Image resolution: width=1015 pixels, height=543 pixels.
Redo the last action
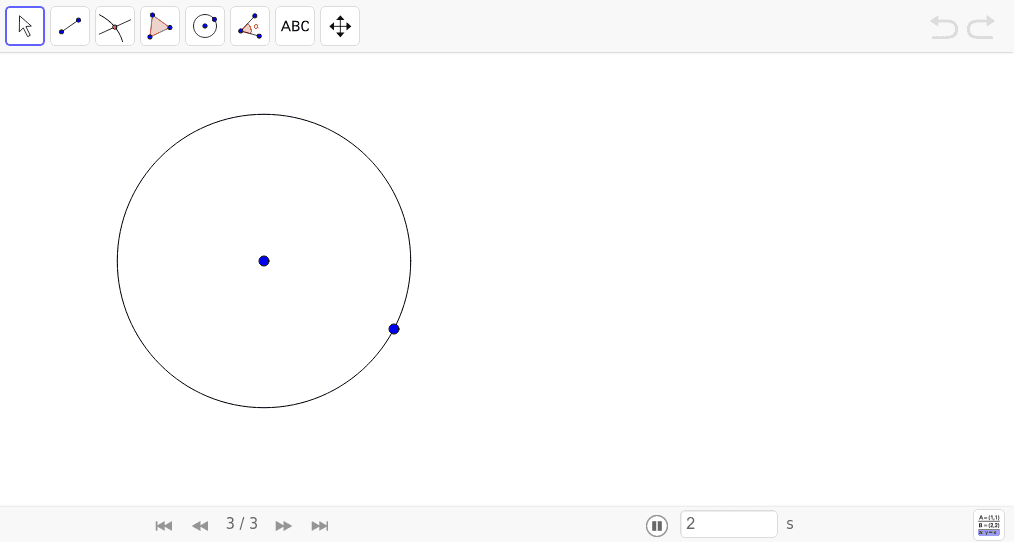tap(981, 27)
